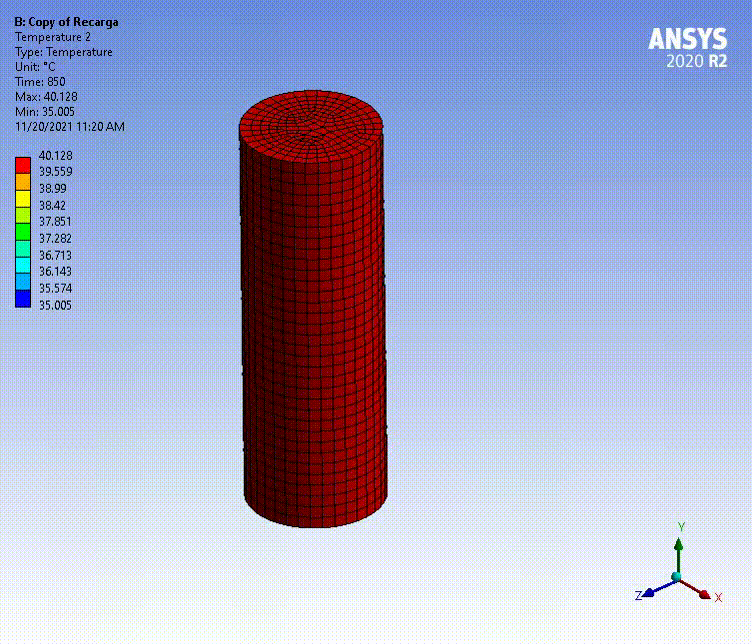Select the cylinder's meshed side surface
The image size is (752, 644).
[x=314, y=336]
